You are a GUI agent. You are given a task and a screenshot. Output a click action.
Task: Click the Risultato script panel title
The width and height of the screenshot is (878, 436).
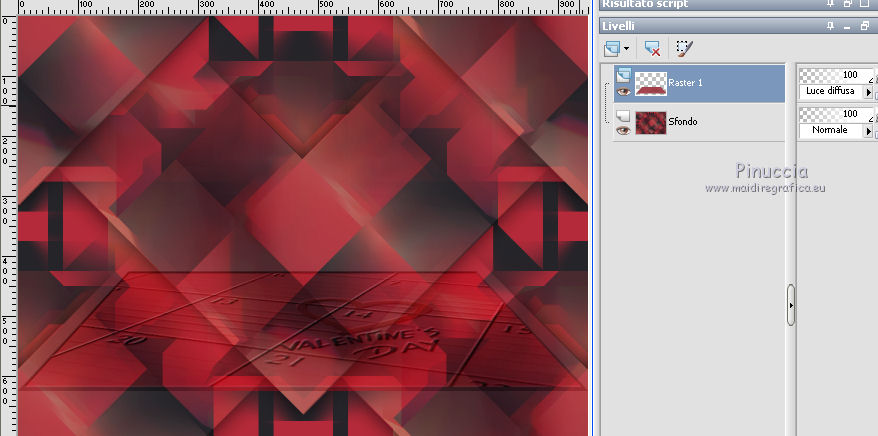645,4
